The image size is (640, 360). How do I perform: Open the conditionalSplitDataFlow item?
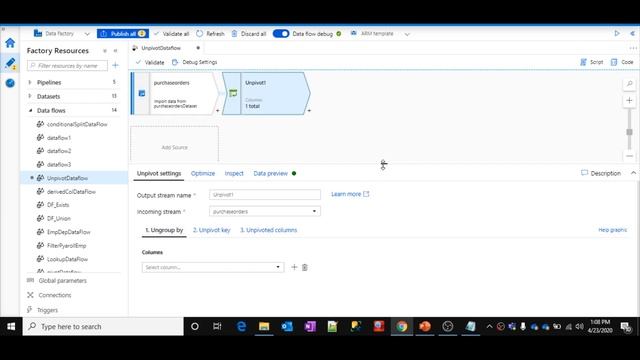coord(77,124)
